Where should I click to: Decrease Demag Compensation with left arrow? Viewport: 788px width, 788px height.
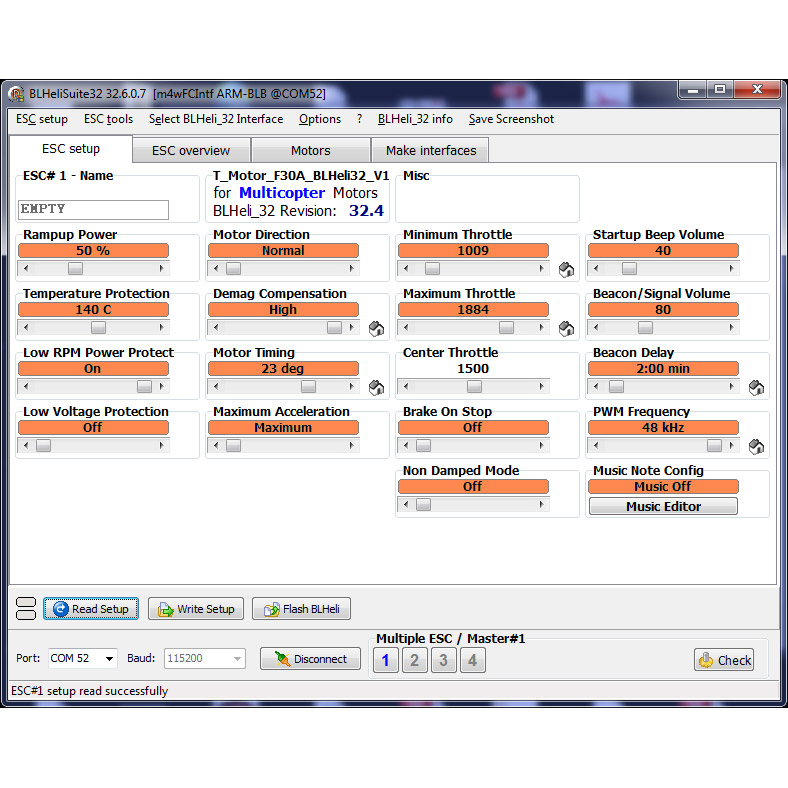[216, 327]
